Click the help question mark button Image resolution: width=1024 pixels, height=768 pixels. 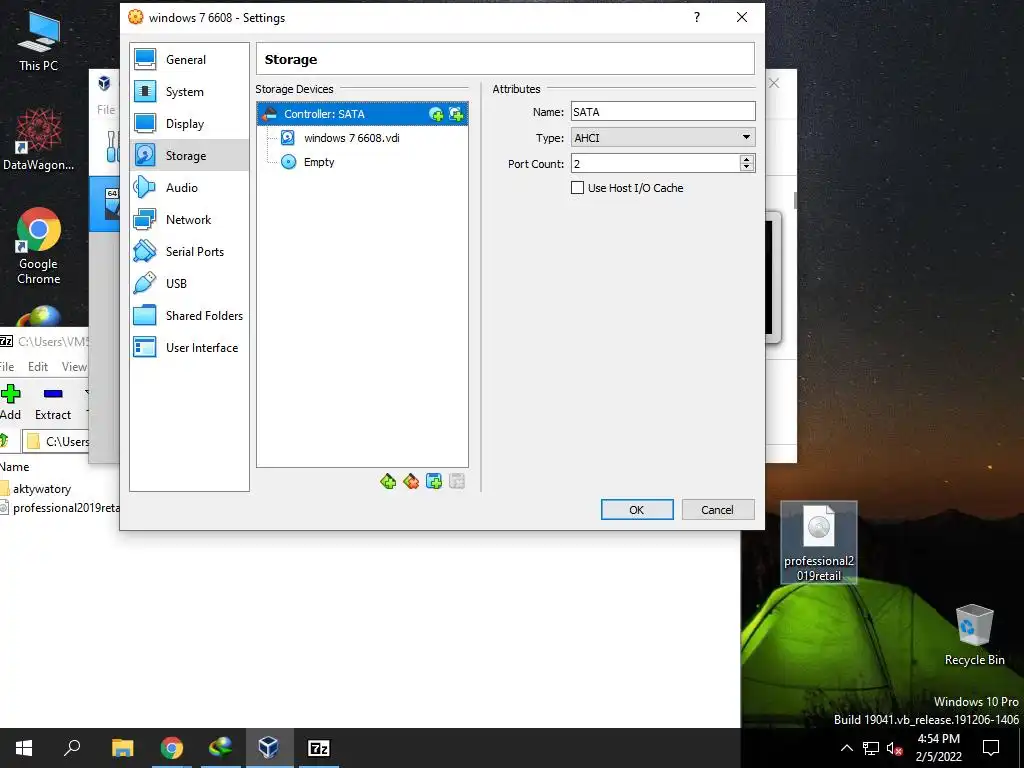click(697, 18)
